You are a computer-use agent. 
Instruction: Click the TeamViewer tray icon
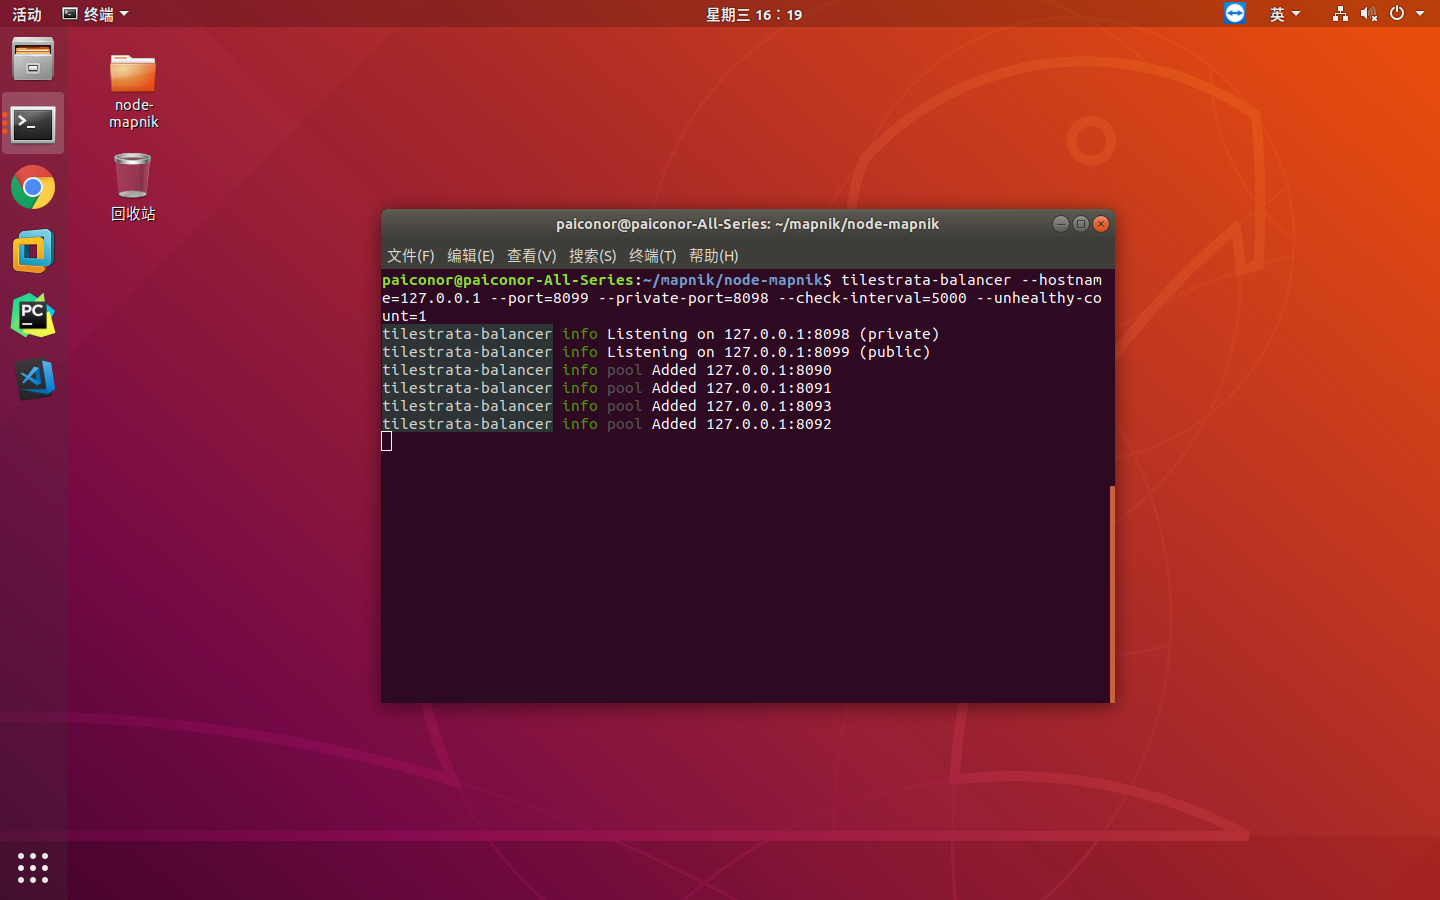pos(1235,13)
